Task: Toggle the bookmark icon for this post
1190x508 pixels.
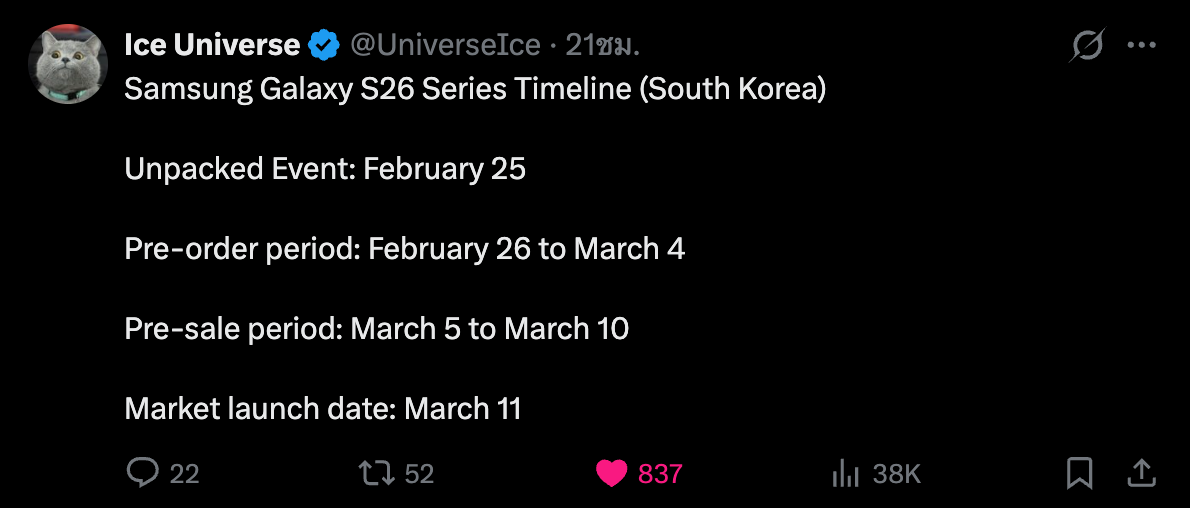Action: coord(1080,472)
